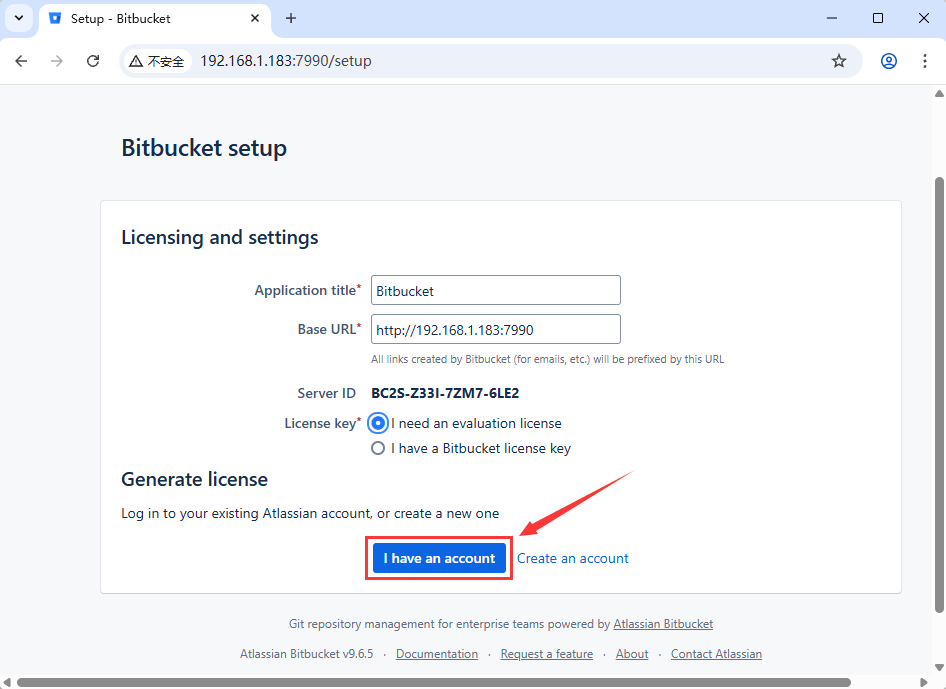The width and height of the screenshot is (946, 689).
Task: Click the Server ID value BC2S-Z33I-7ZM7-6LE2
Action: (x=445, y=393)
